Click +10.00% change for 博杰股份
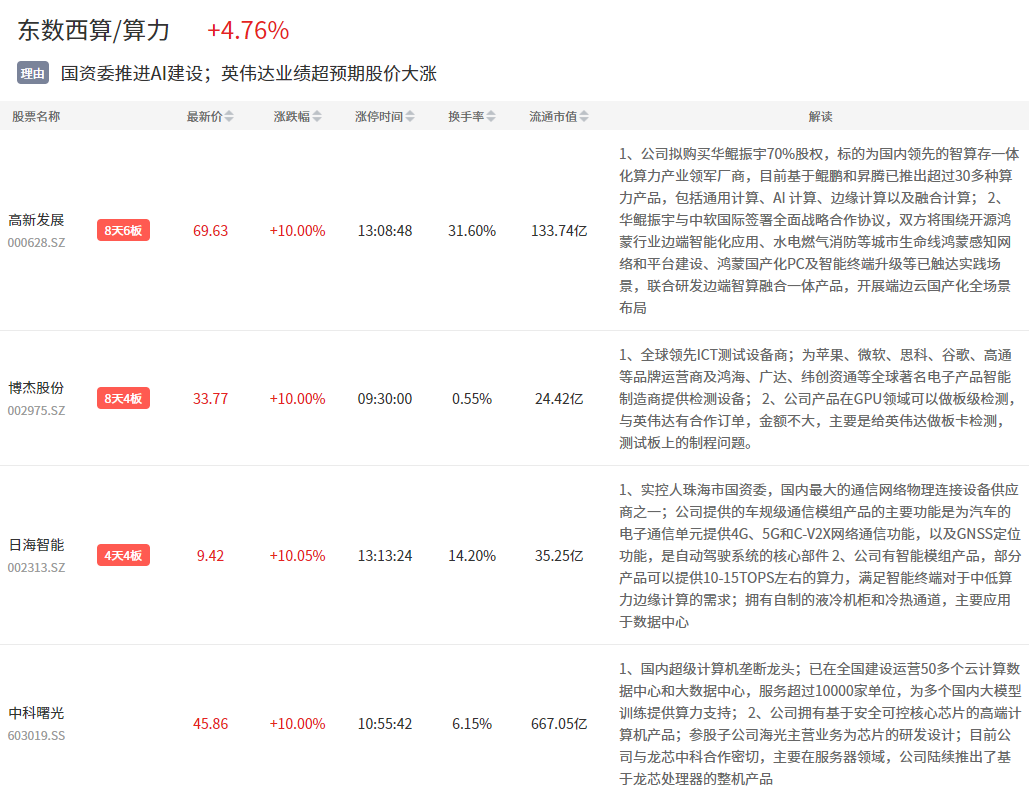 coord(297,399)
